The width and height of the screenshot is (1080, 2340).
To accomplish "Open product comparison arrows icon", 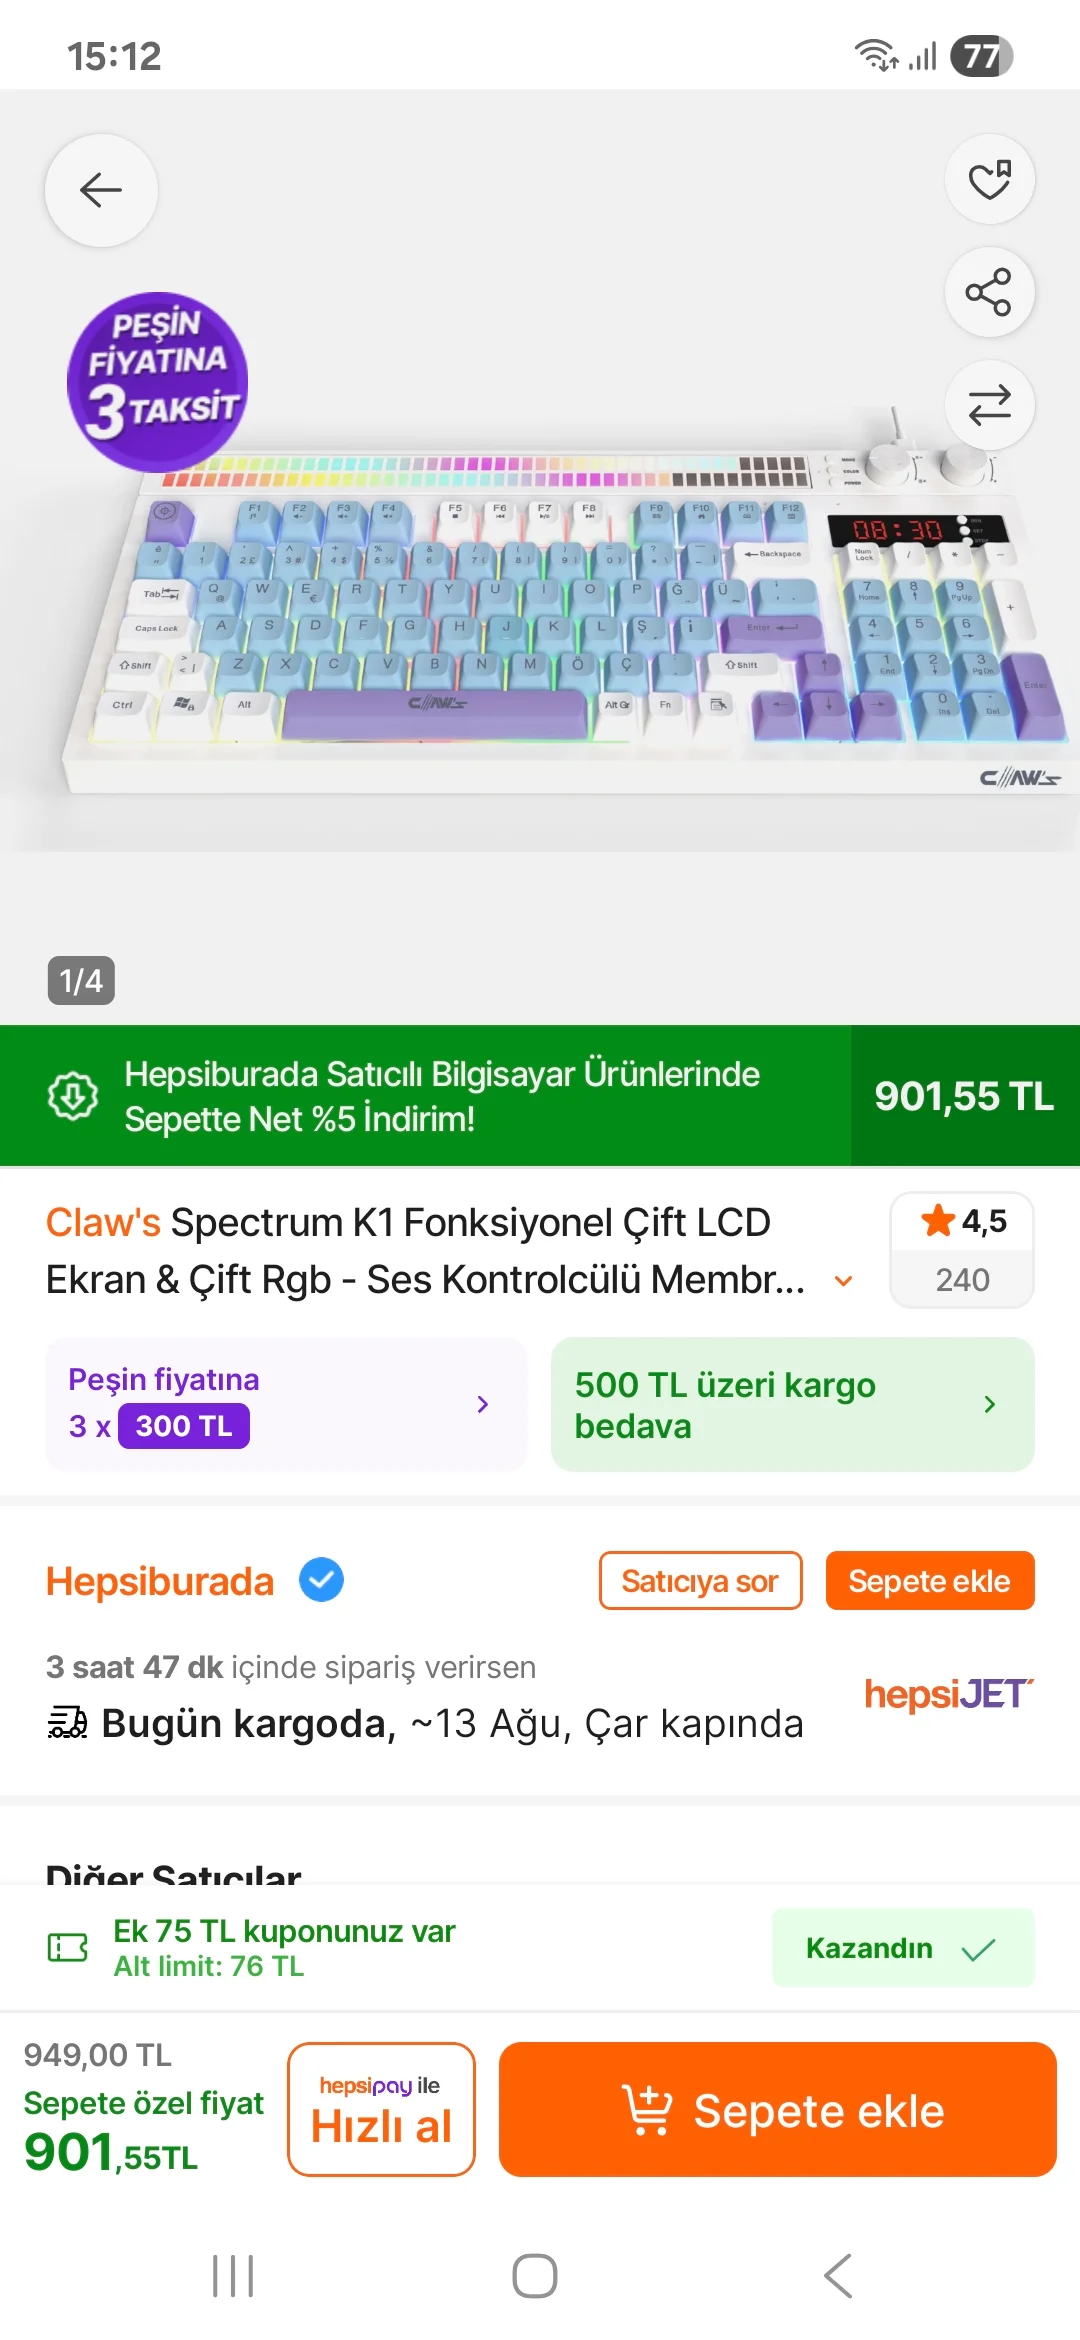I will pos(989,405).
